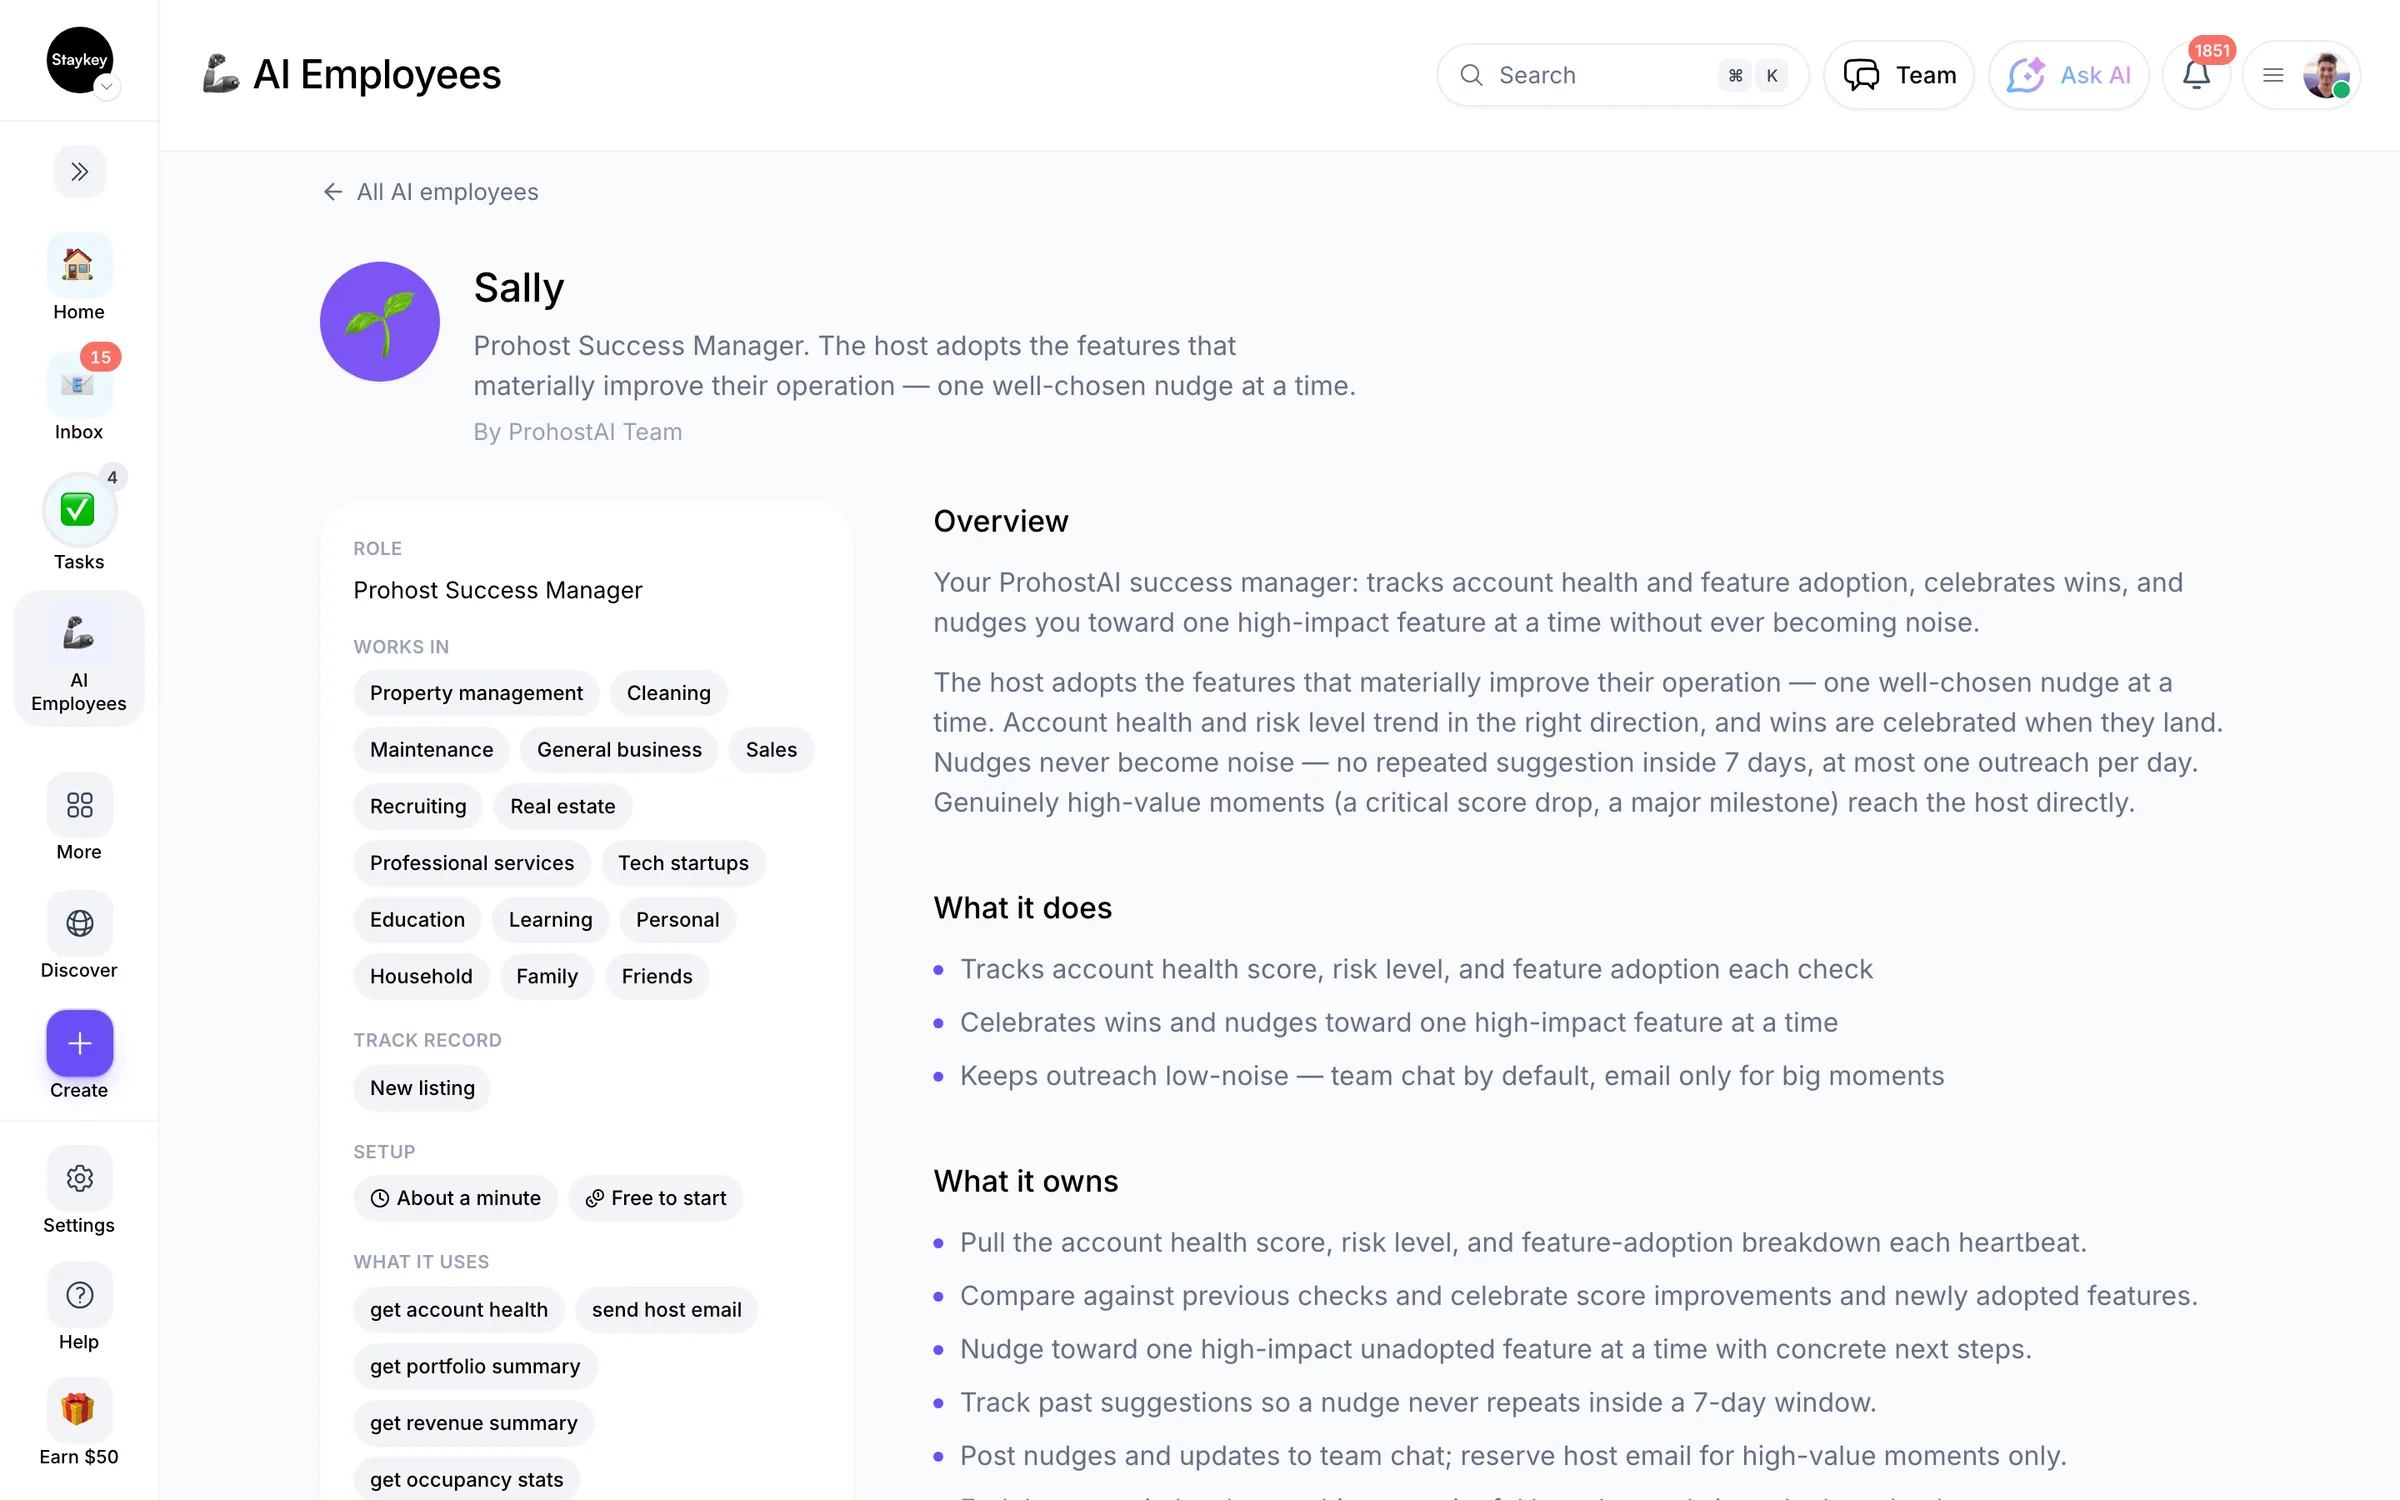The width and height of the screenshot is (2400, 1500).
Task: Select the AI Employees sidebar icon
Action: (79, 659)
